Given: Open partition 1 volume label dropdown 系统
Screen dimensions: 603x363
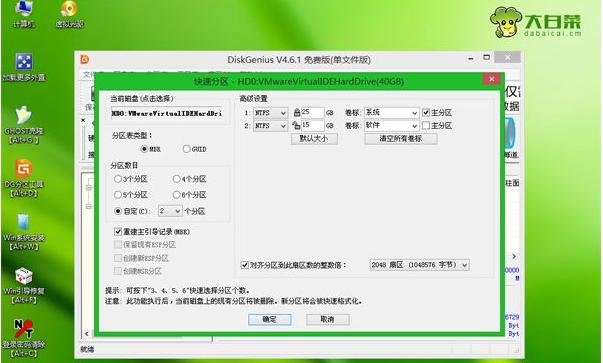Looking at the screenshot, I should point(391,113).
